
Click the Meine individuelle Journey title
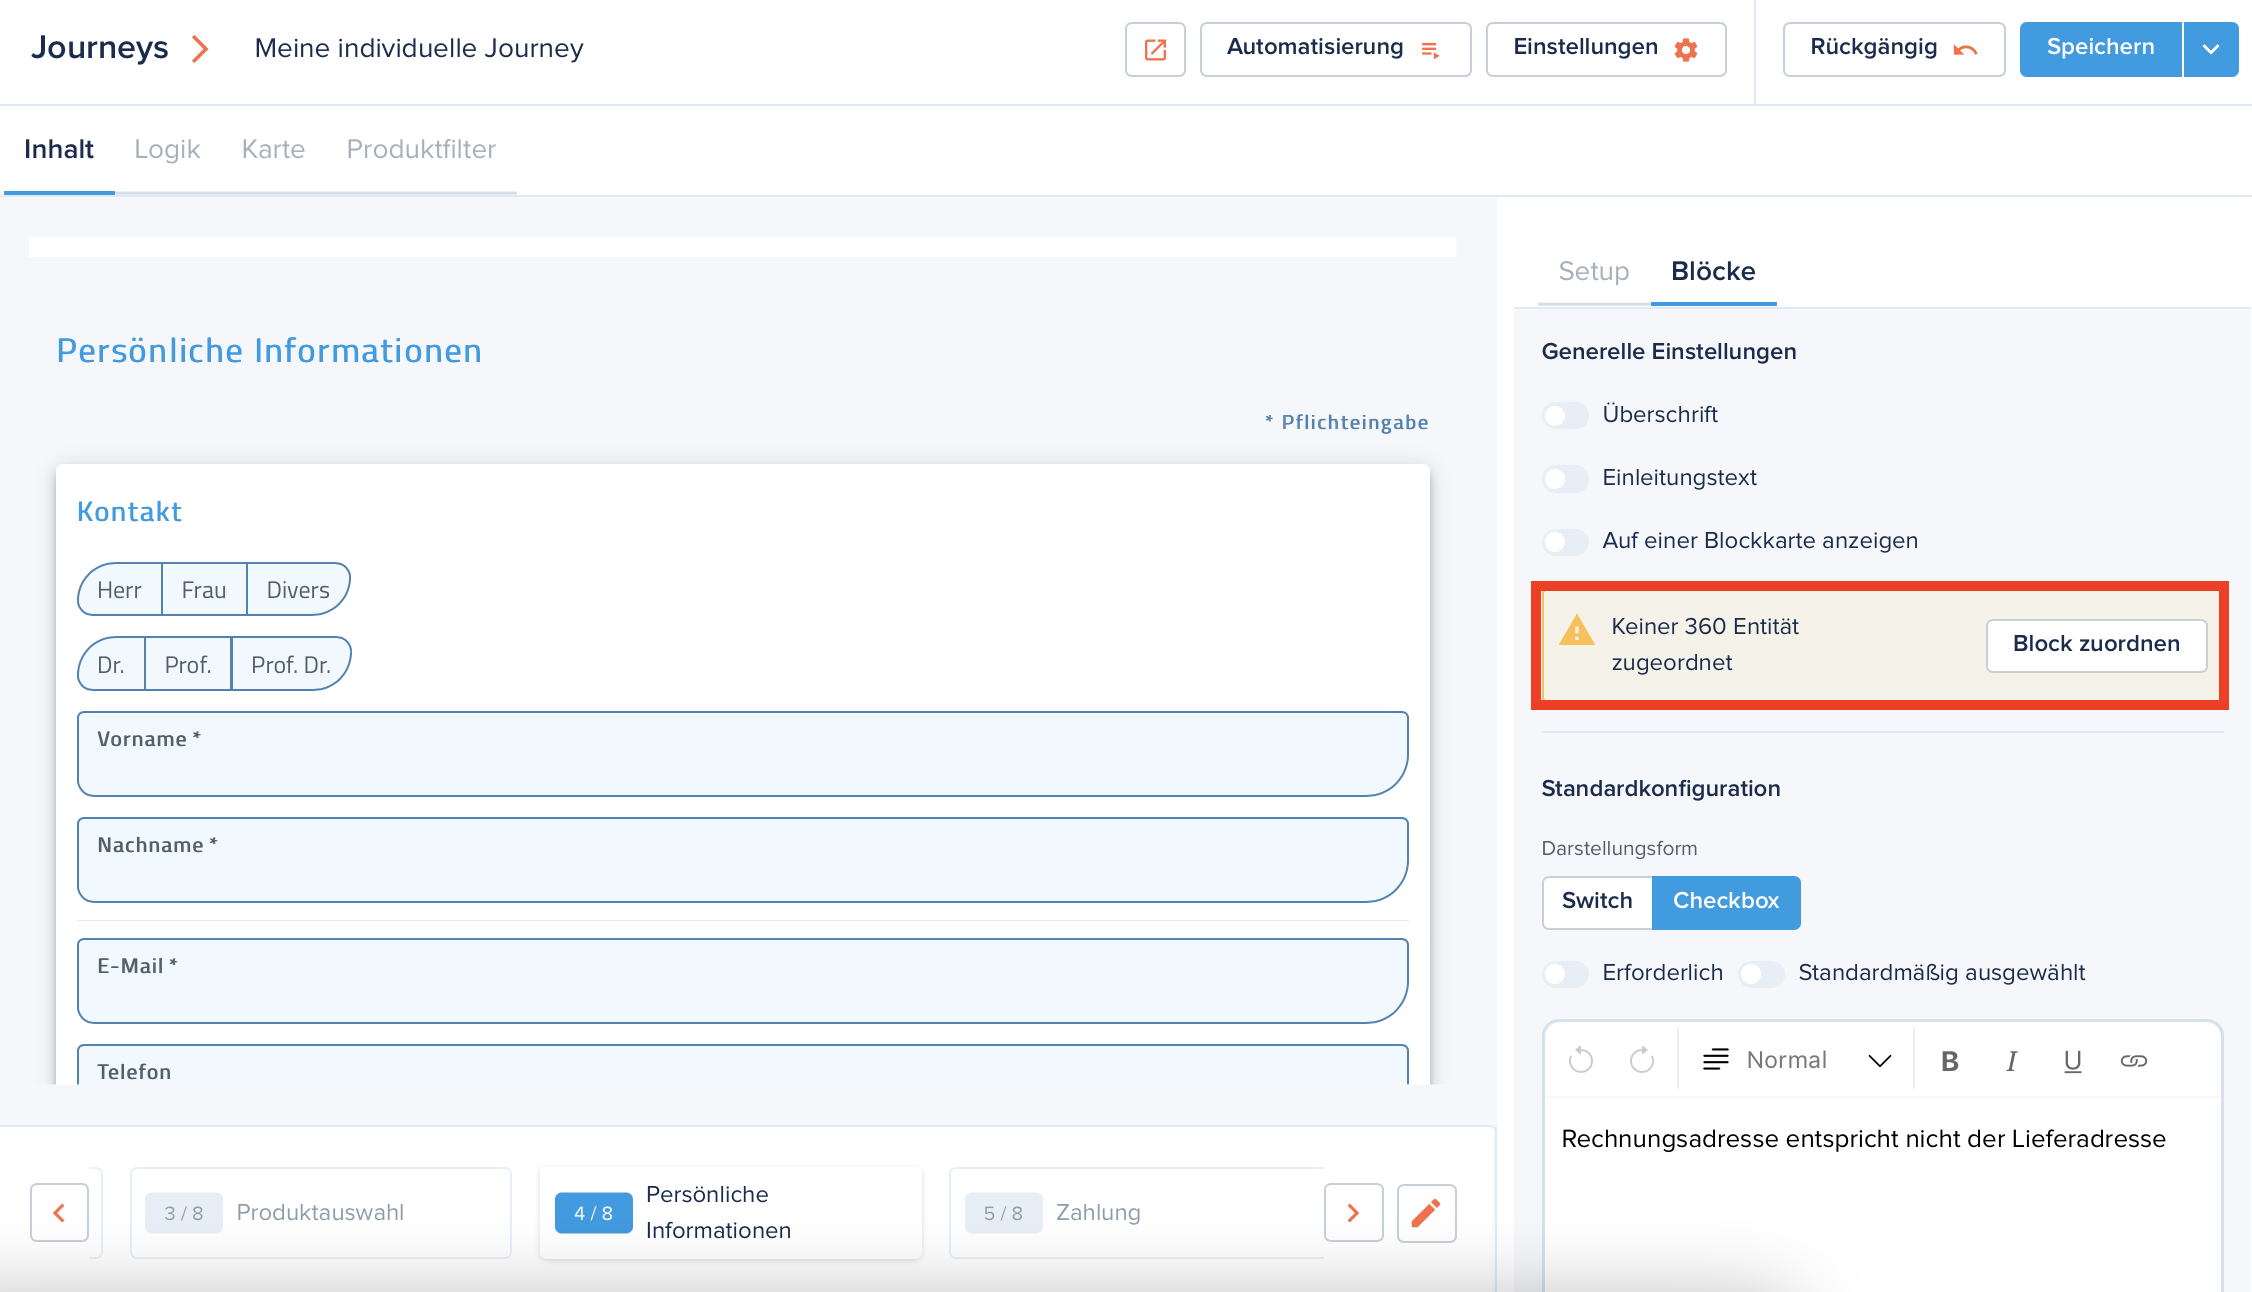419,48
